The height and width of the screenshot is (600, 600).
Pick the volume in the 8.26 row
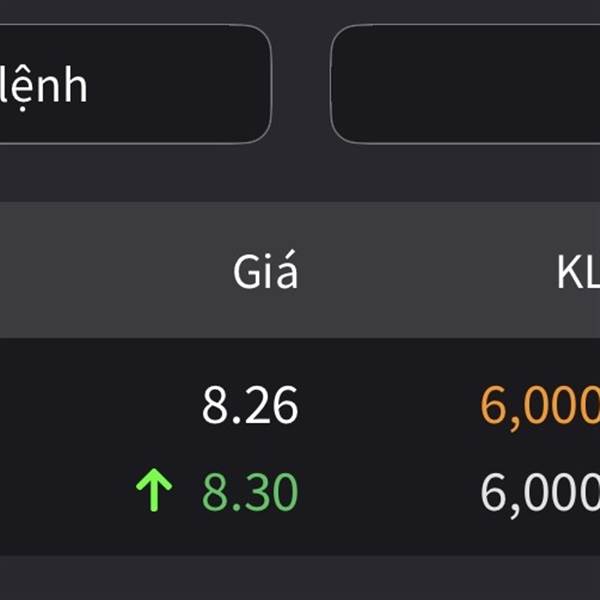click(x=540, y=408)
